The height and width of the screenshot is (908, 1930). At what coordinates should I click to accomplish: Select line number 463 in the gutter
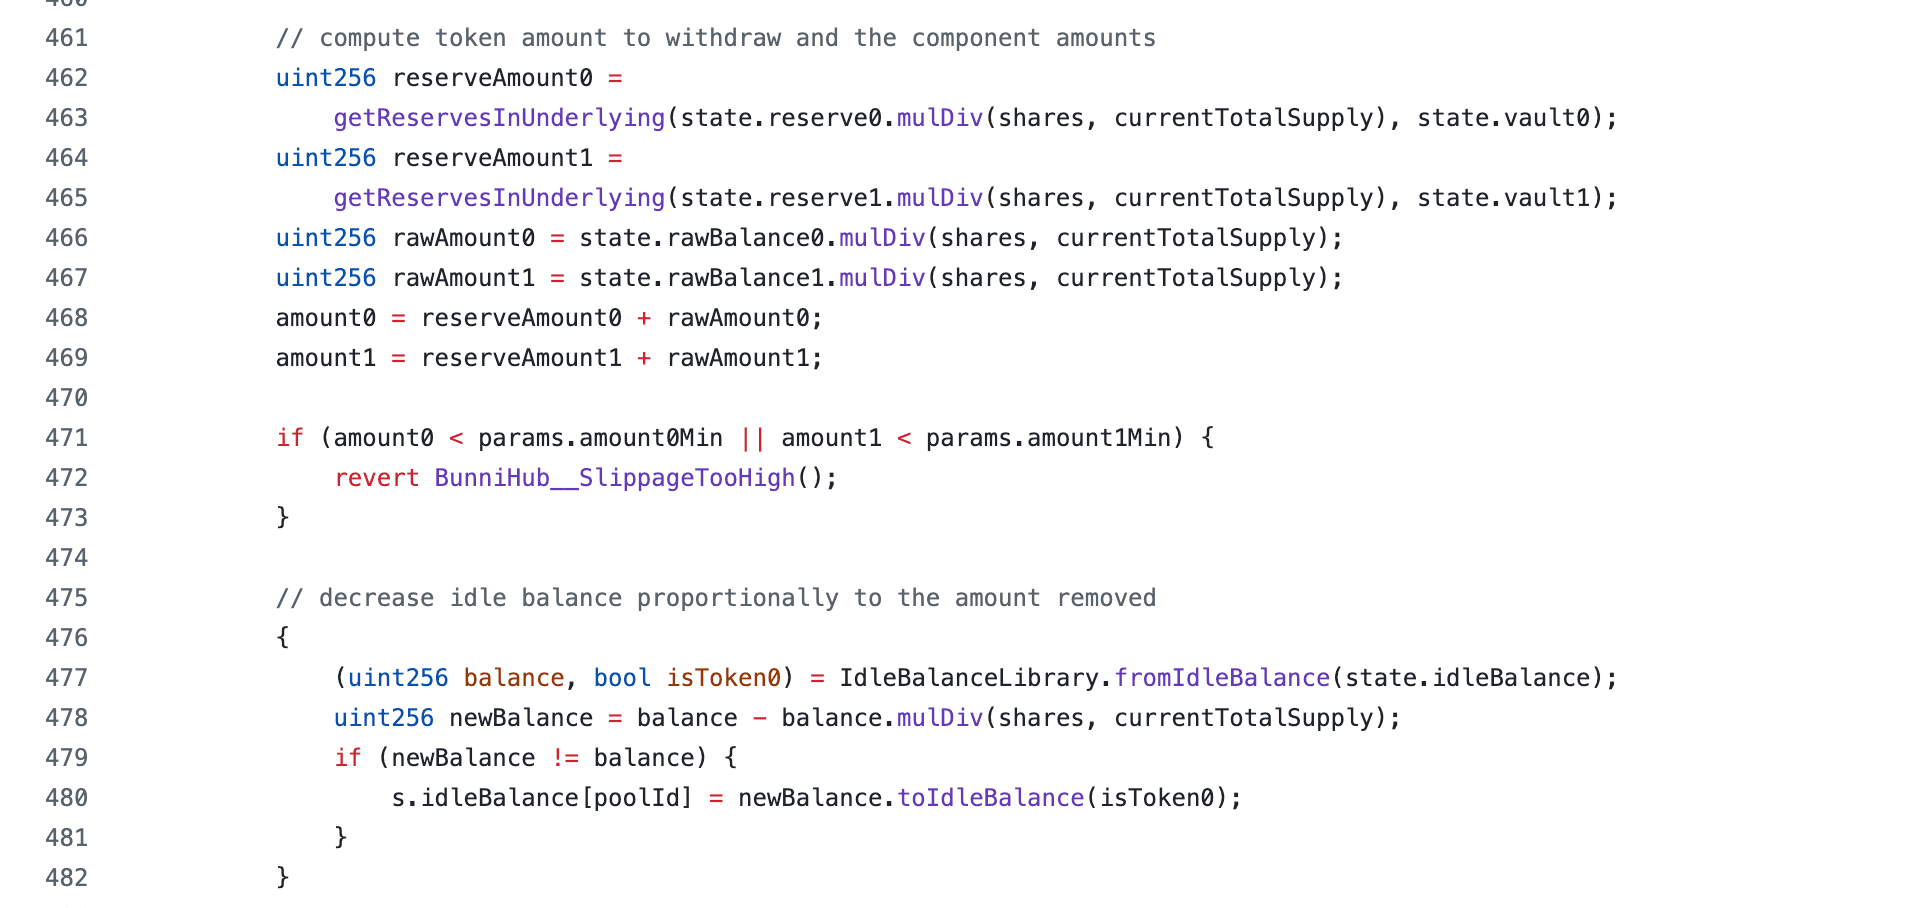click(66, 118)
